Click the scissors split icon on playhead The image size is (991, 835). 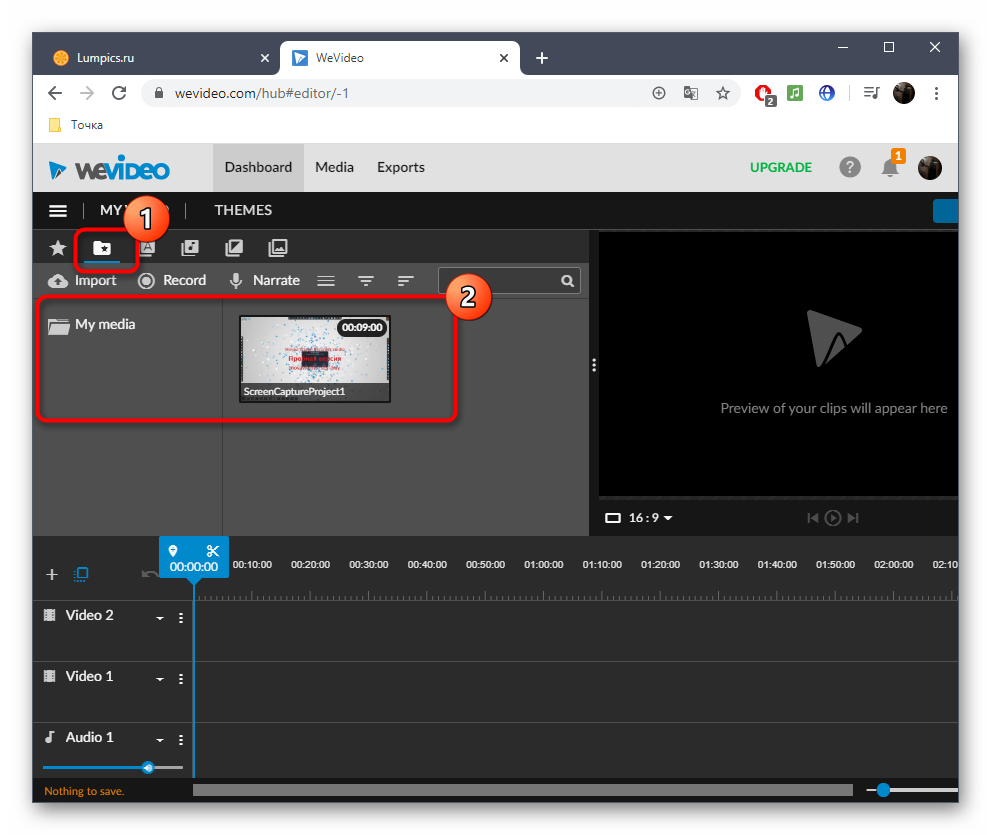click(x=212, y=551)
